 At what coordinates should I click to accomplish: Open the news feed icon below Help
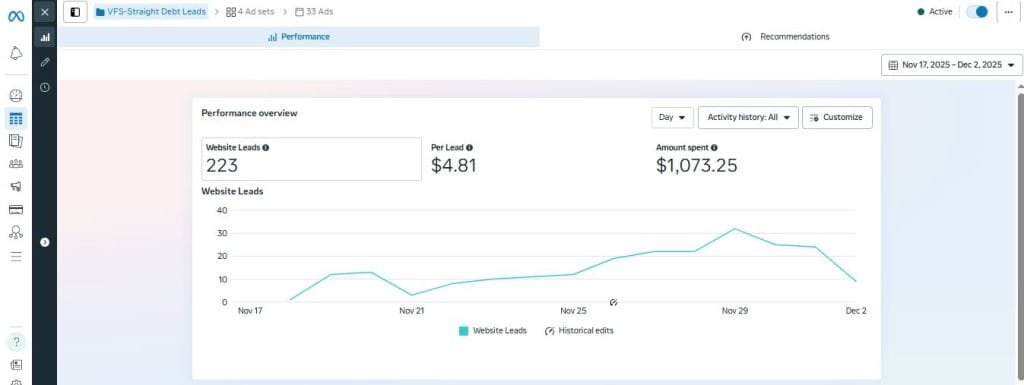(x=16, y=365)
